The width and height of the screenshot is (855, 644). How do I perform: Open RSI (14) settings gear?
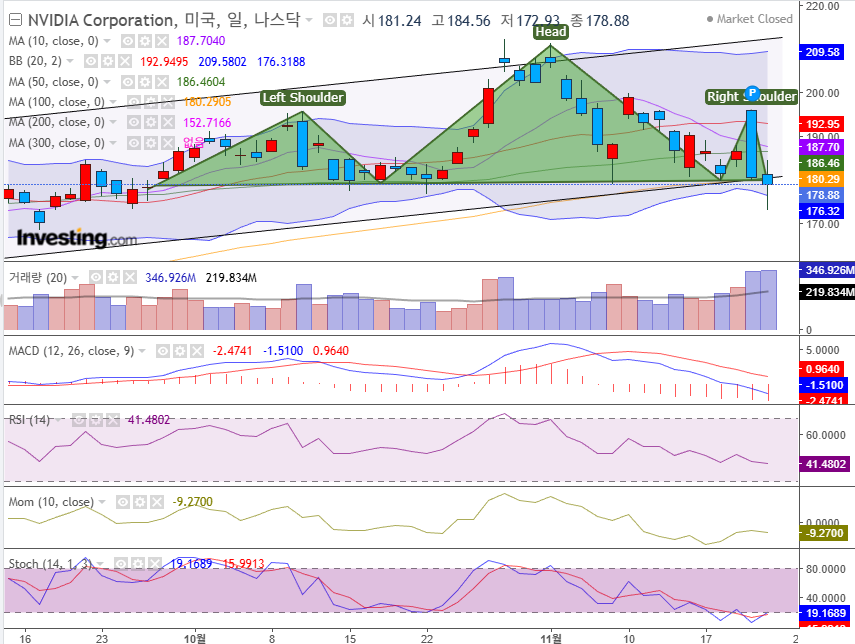(x=96, y=420)
